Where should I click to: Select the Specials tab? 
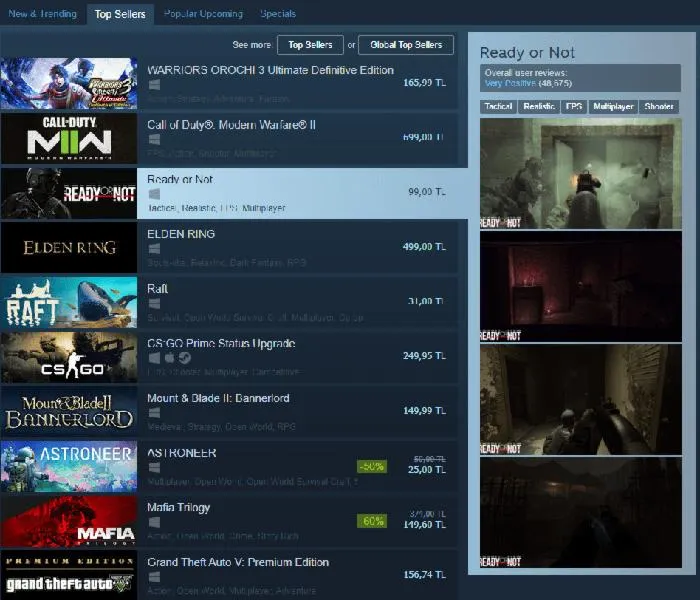coord(277,14)
